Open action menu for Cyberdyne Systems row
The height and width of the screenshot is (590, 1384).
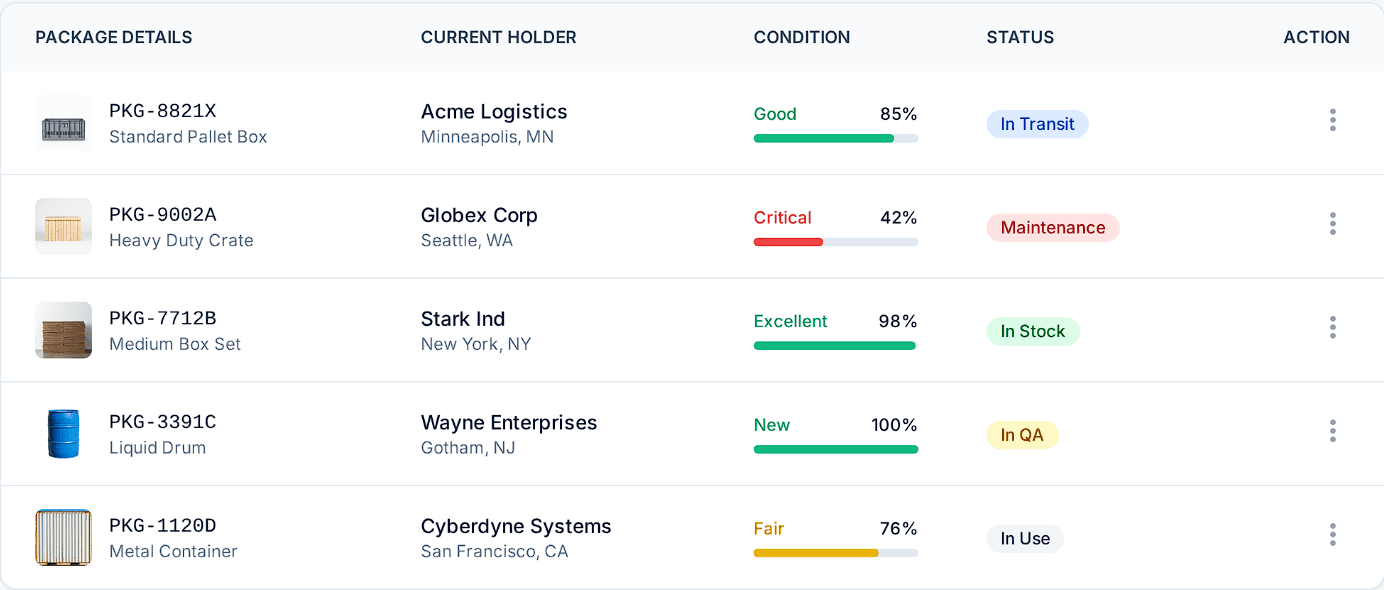click(x=1332, y=535)
